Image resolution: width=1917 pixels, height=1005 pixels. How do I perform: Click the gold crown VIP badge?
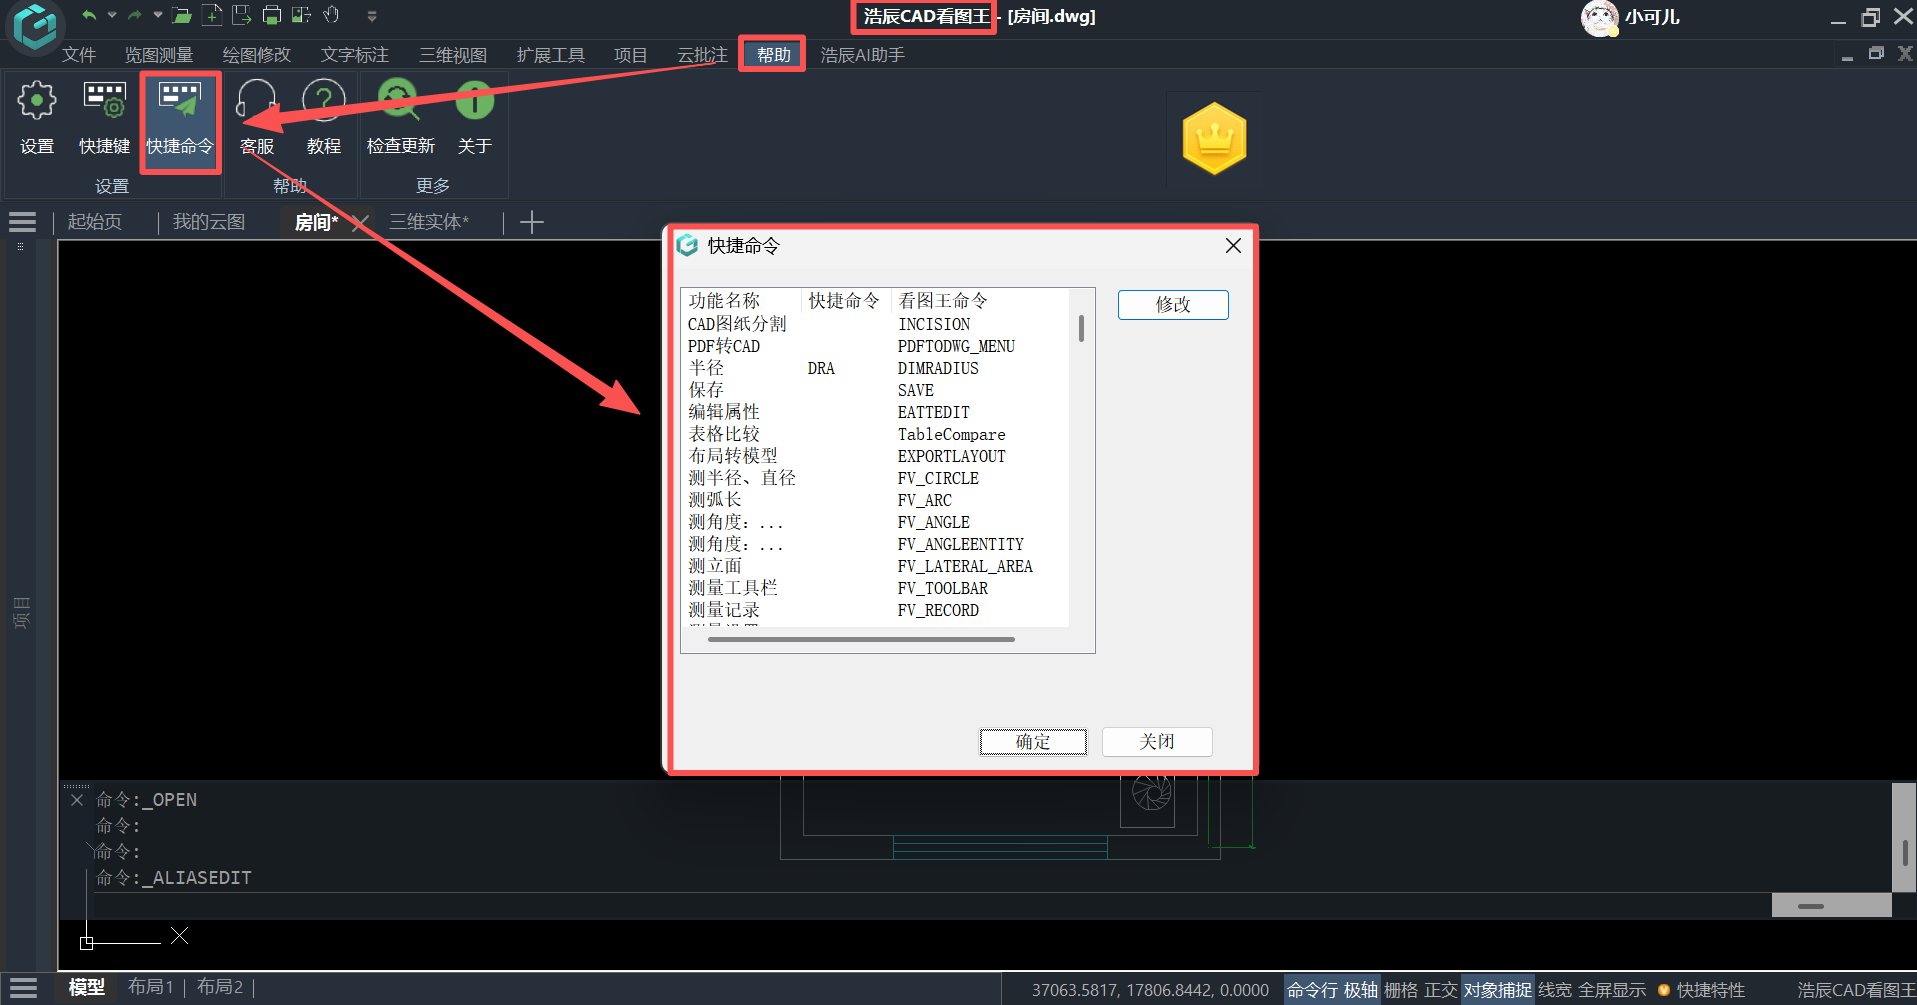[1214, 138]
